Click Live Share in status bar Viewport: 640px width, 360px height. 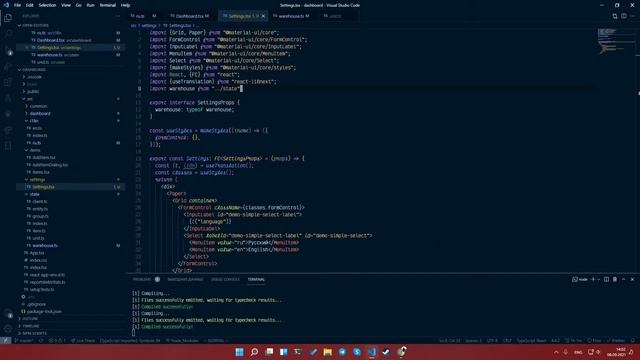pyautogui.click(x=82, y=340)
